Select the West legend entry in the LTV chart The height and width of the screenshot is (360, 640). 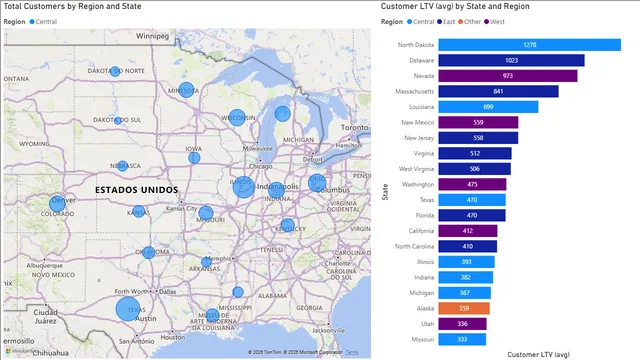pyautogui.click(x=494, y=22)
